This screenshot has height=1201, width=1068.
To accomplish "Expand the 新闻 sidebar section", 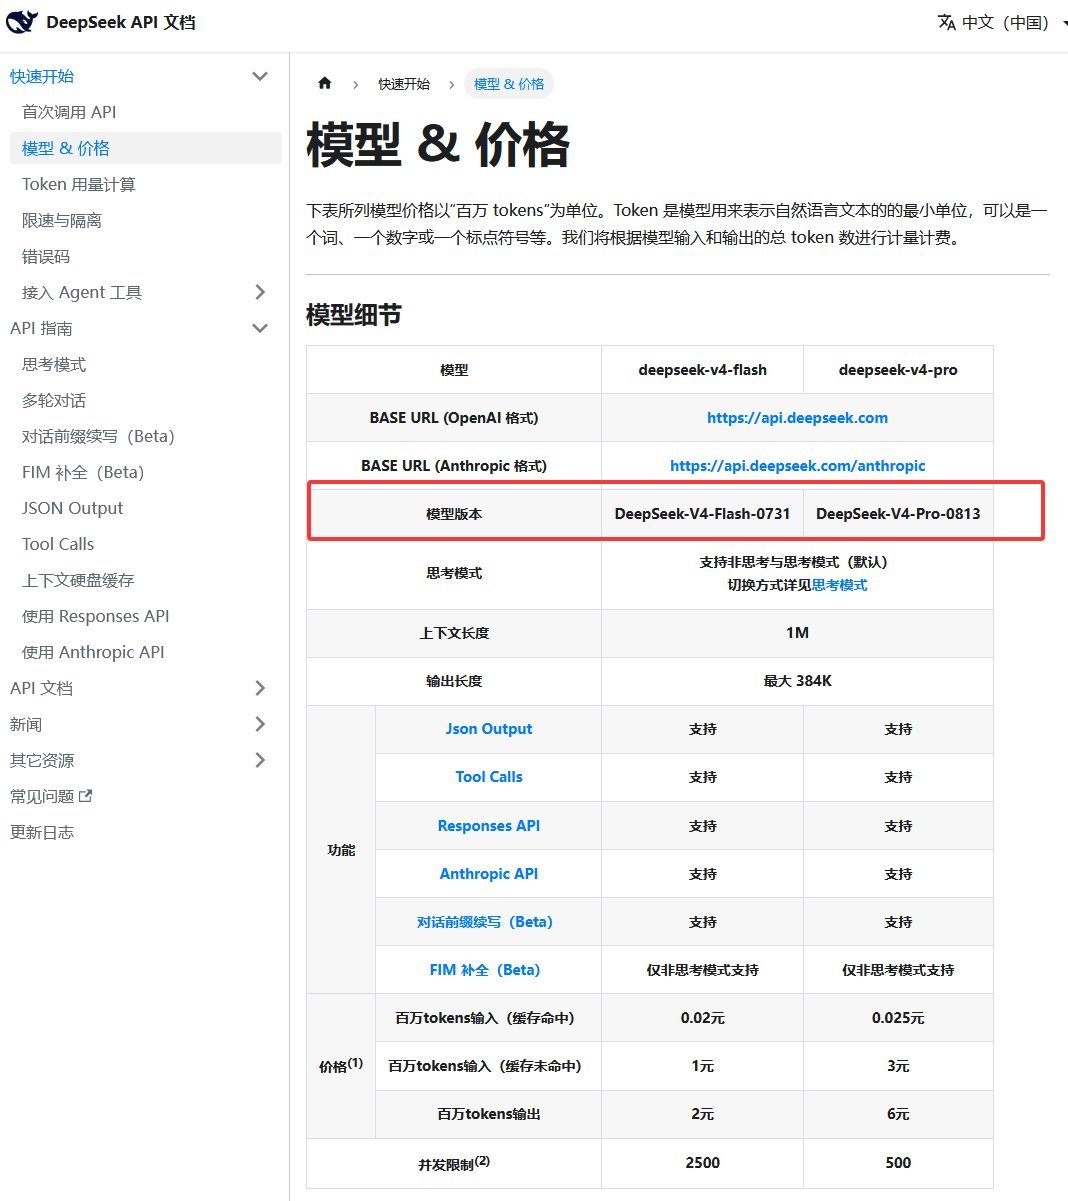I will (260, 724).
